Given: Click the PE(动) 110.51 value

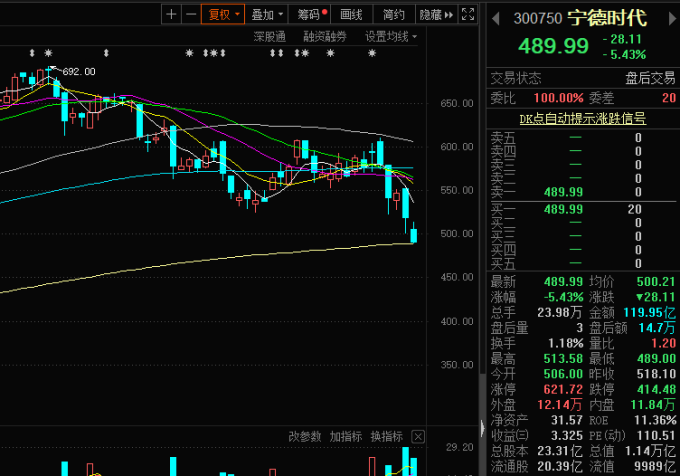Looking at the screenshot, I should (656, 436).
